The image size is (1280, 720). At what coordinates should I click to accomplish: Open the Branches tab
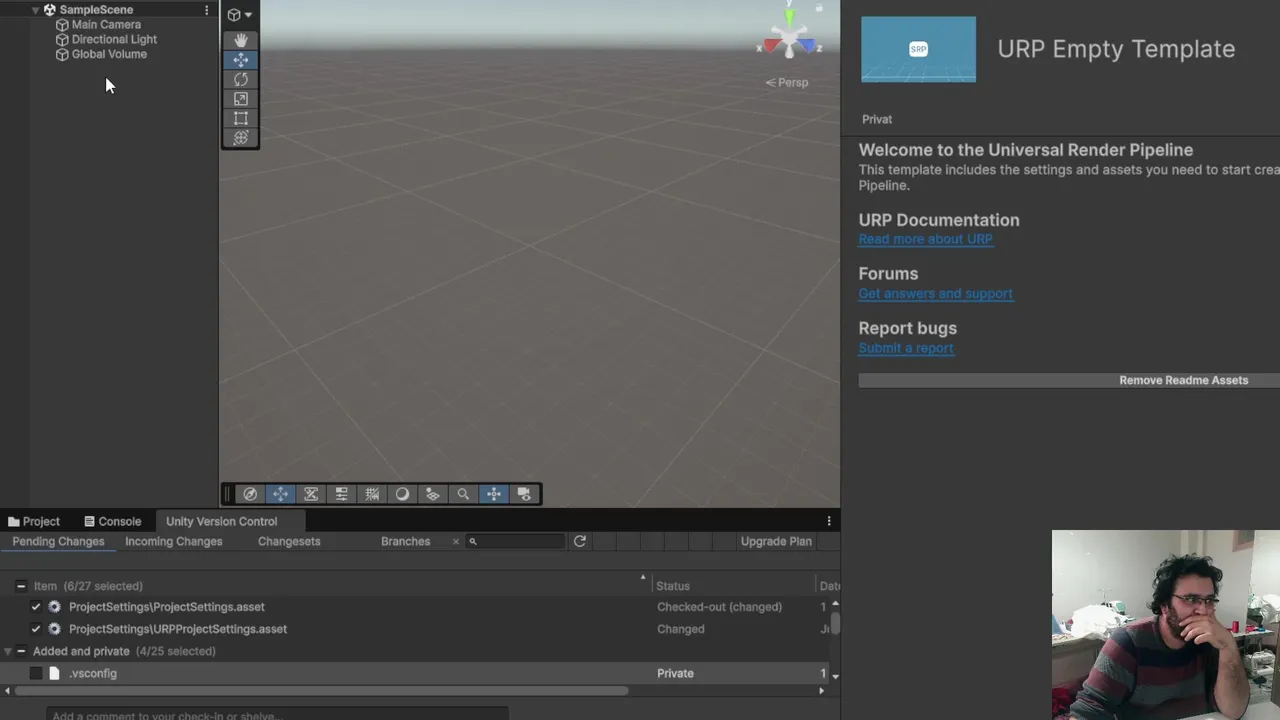coord(405,541)
